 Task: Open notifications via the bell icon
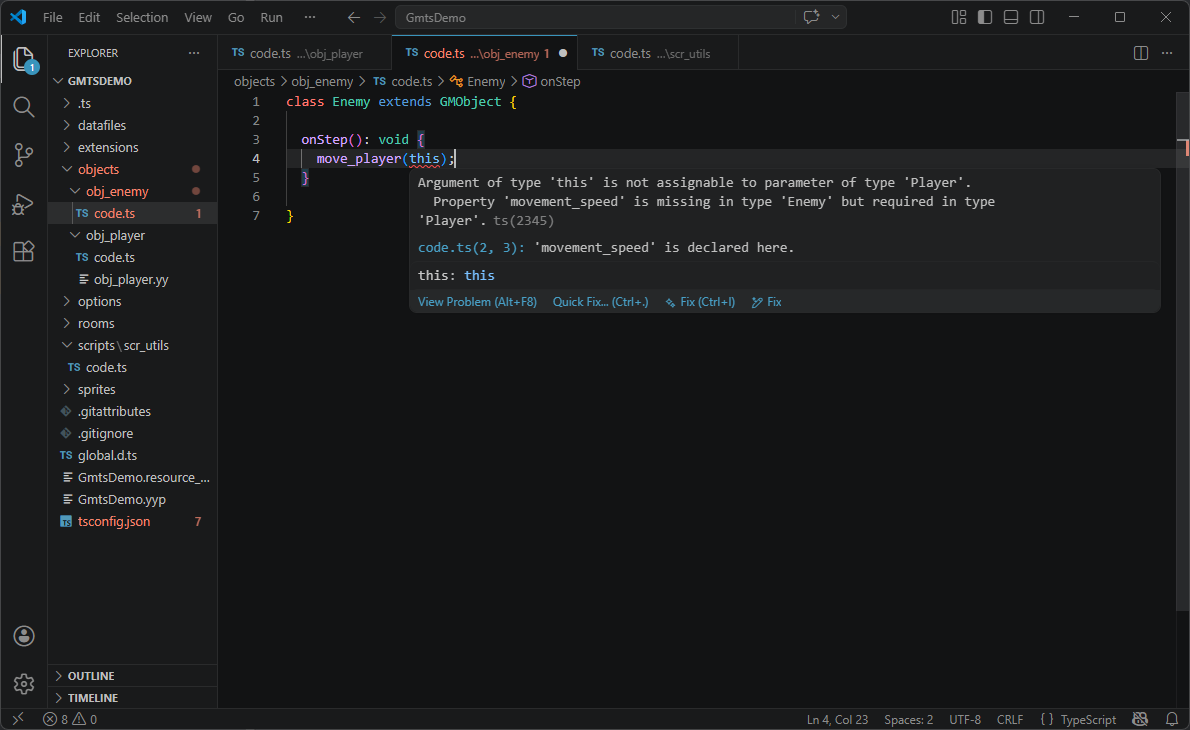pyautogui.click(x=1170, y=719)
